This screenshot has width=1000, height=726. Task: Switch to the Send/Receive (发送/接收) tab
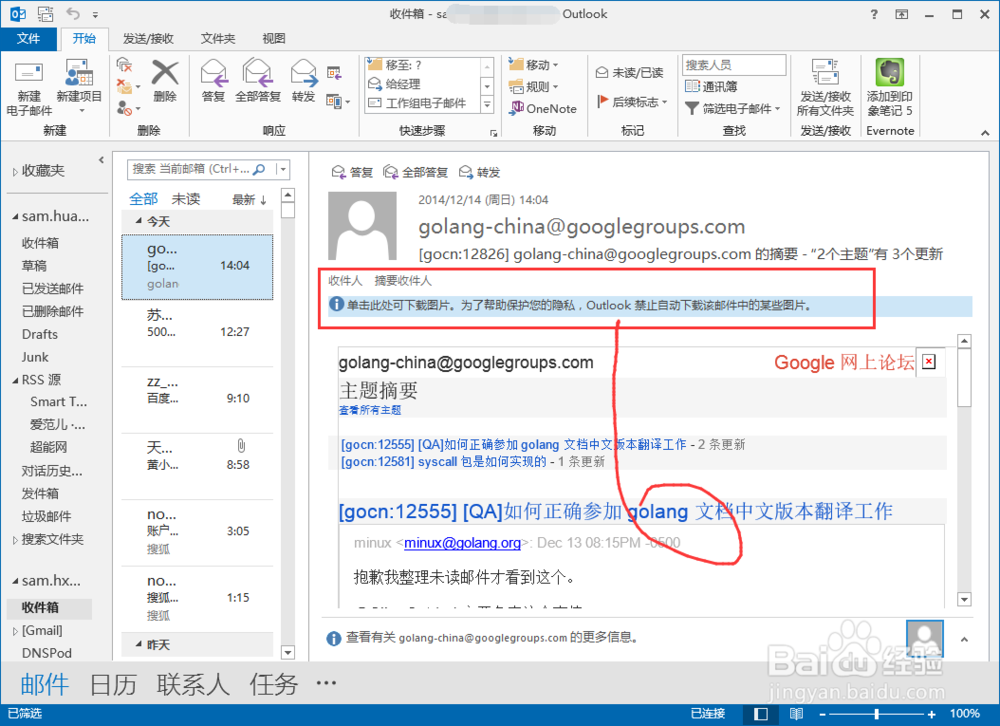point(148,39)
